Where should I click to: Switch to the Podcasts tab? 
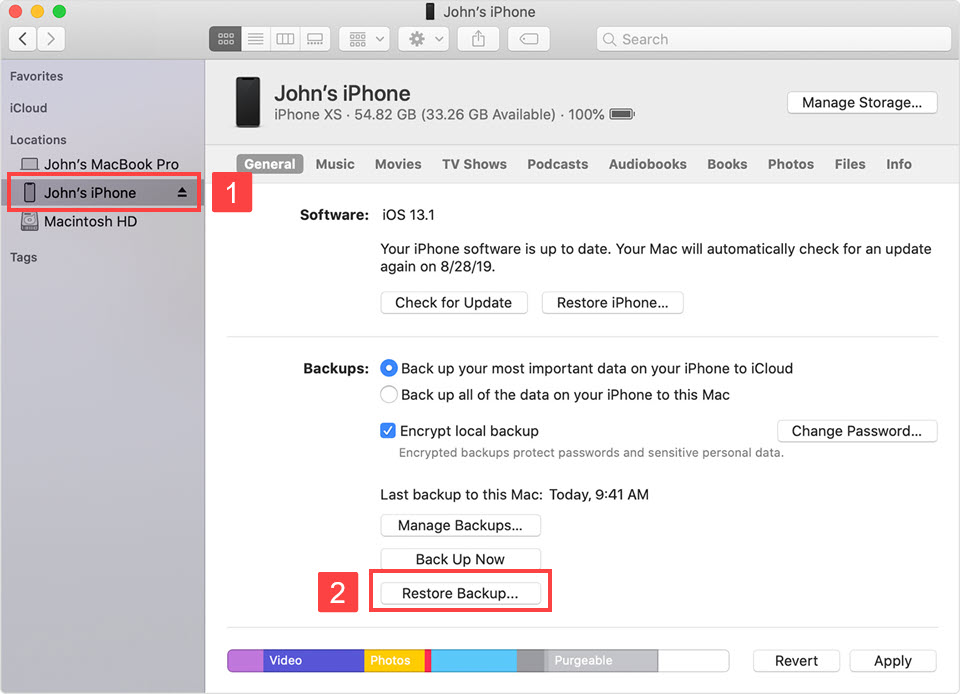(558, 164)
